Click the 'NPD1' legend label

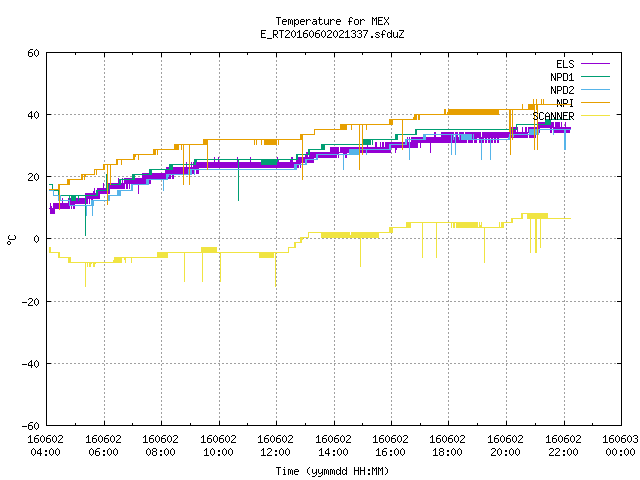click(562, 77)
